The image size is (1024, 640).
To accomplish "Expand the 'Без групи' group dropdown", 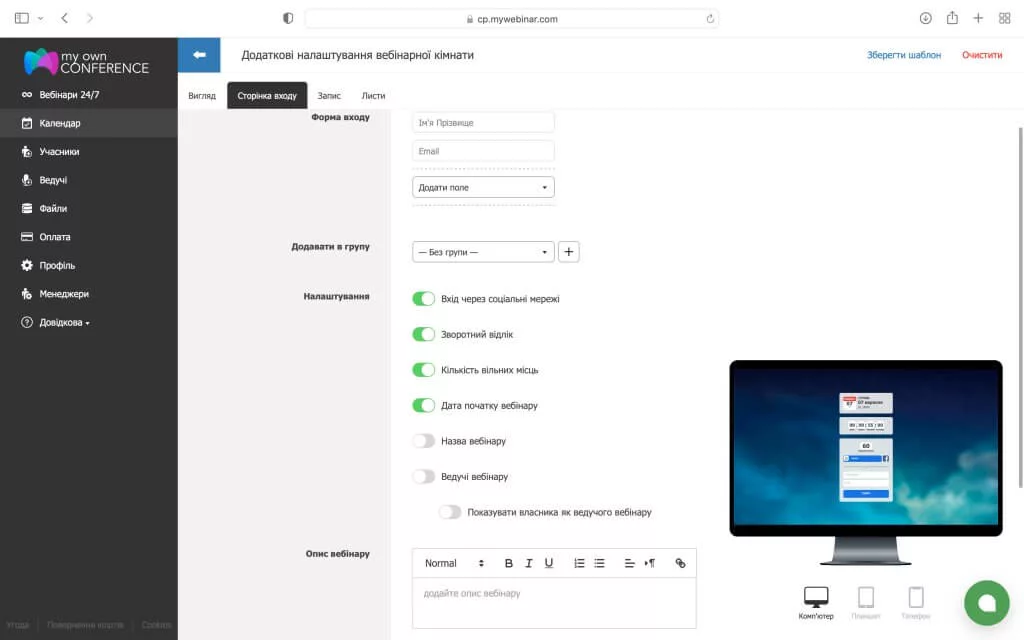I will pos(483,252).
